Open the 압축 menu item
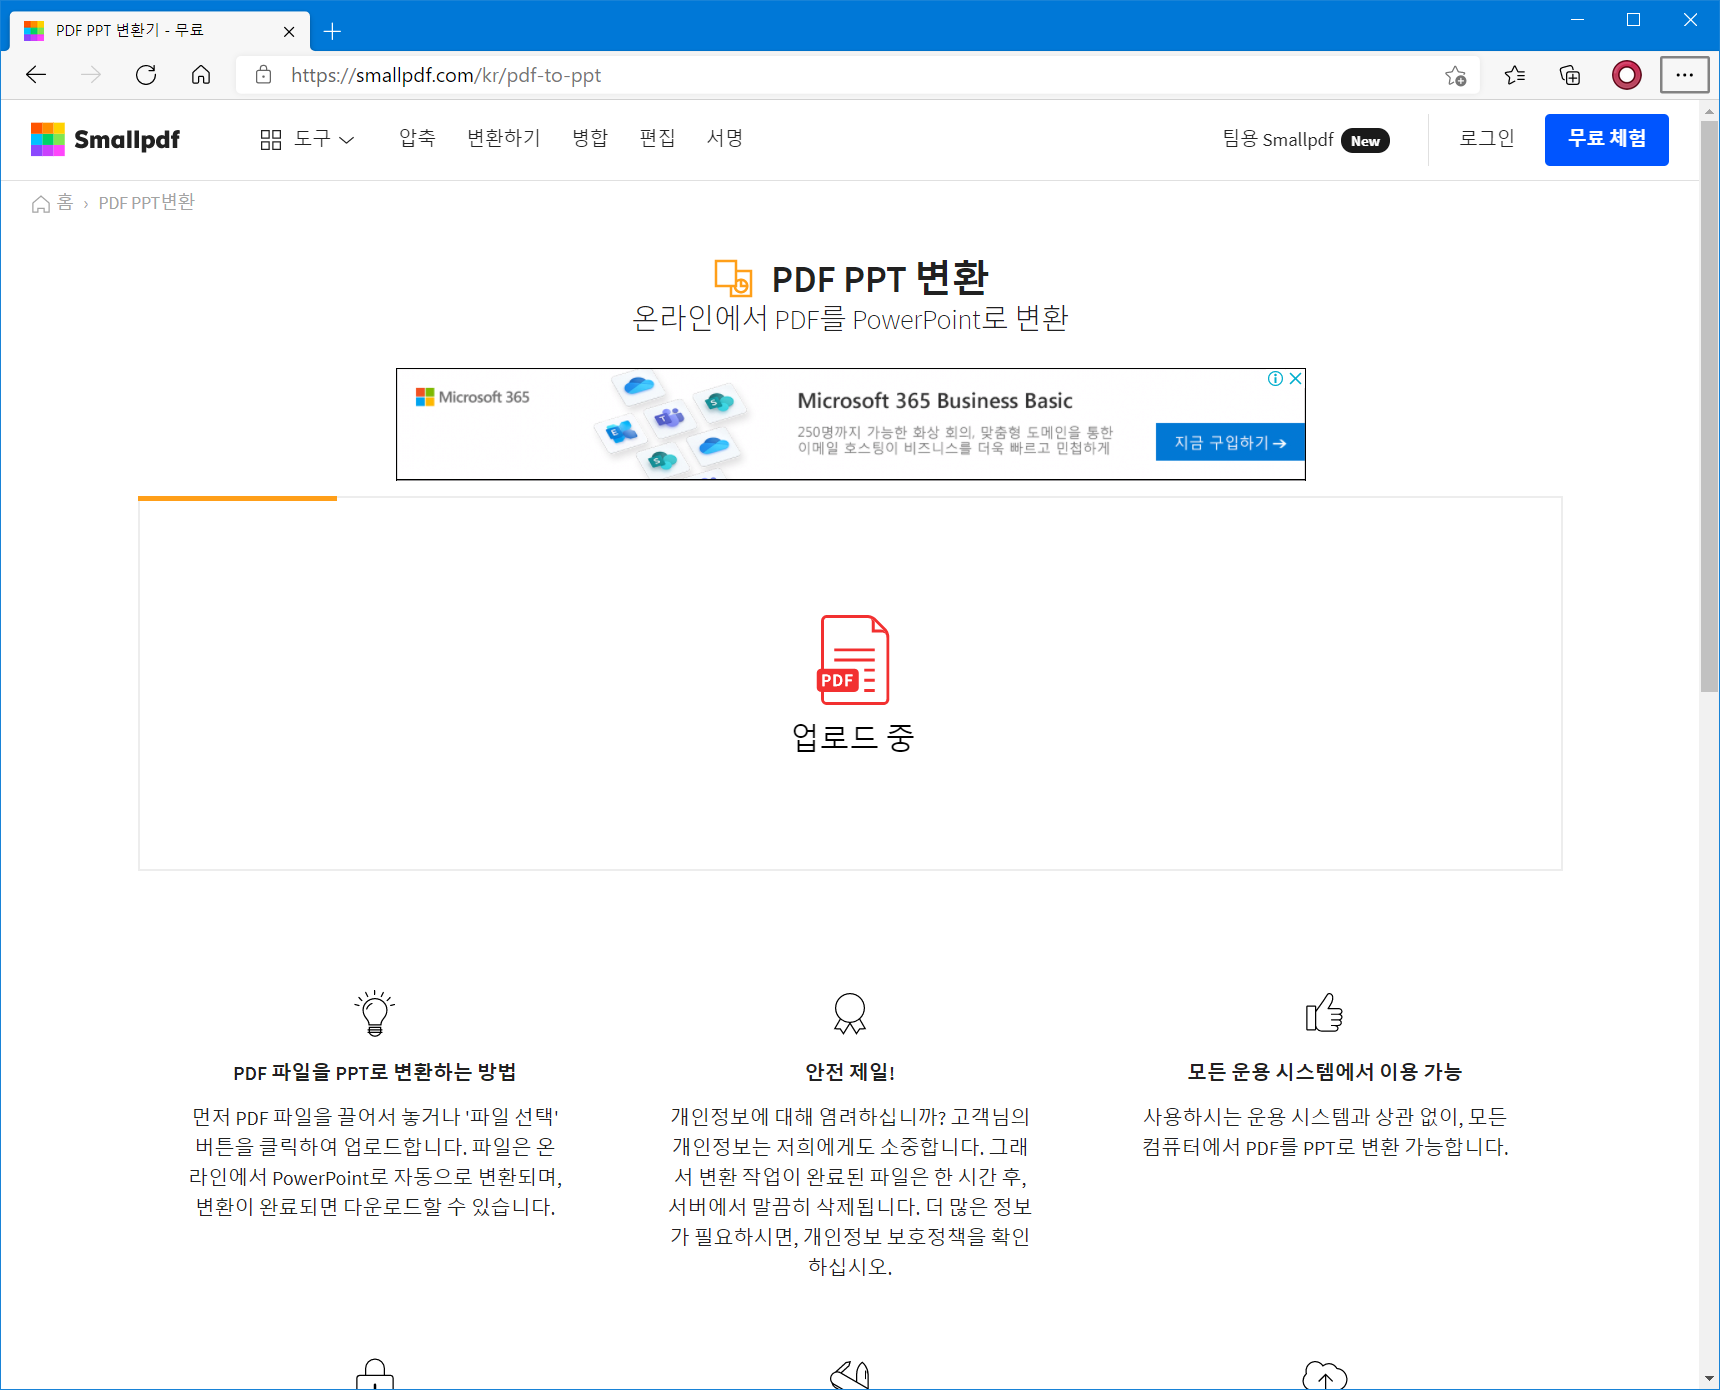Viewport: 1720px width, 1390px height. 417,138
